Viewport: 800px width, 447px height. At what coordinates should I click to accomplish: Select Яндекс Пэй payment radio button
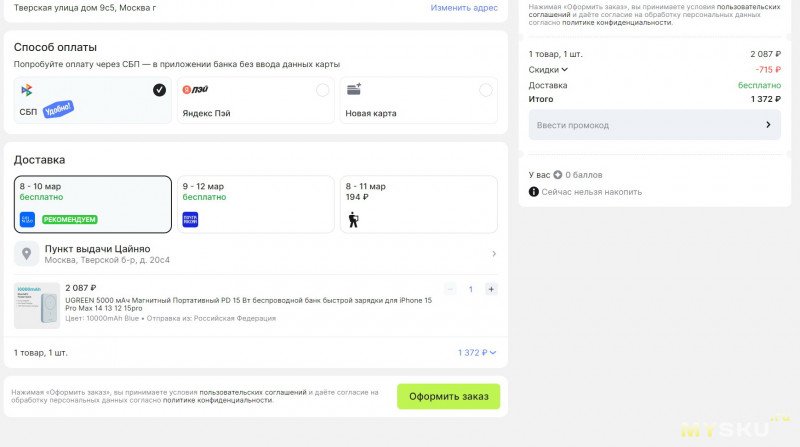[x=322, y=90]
